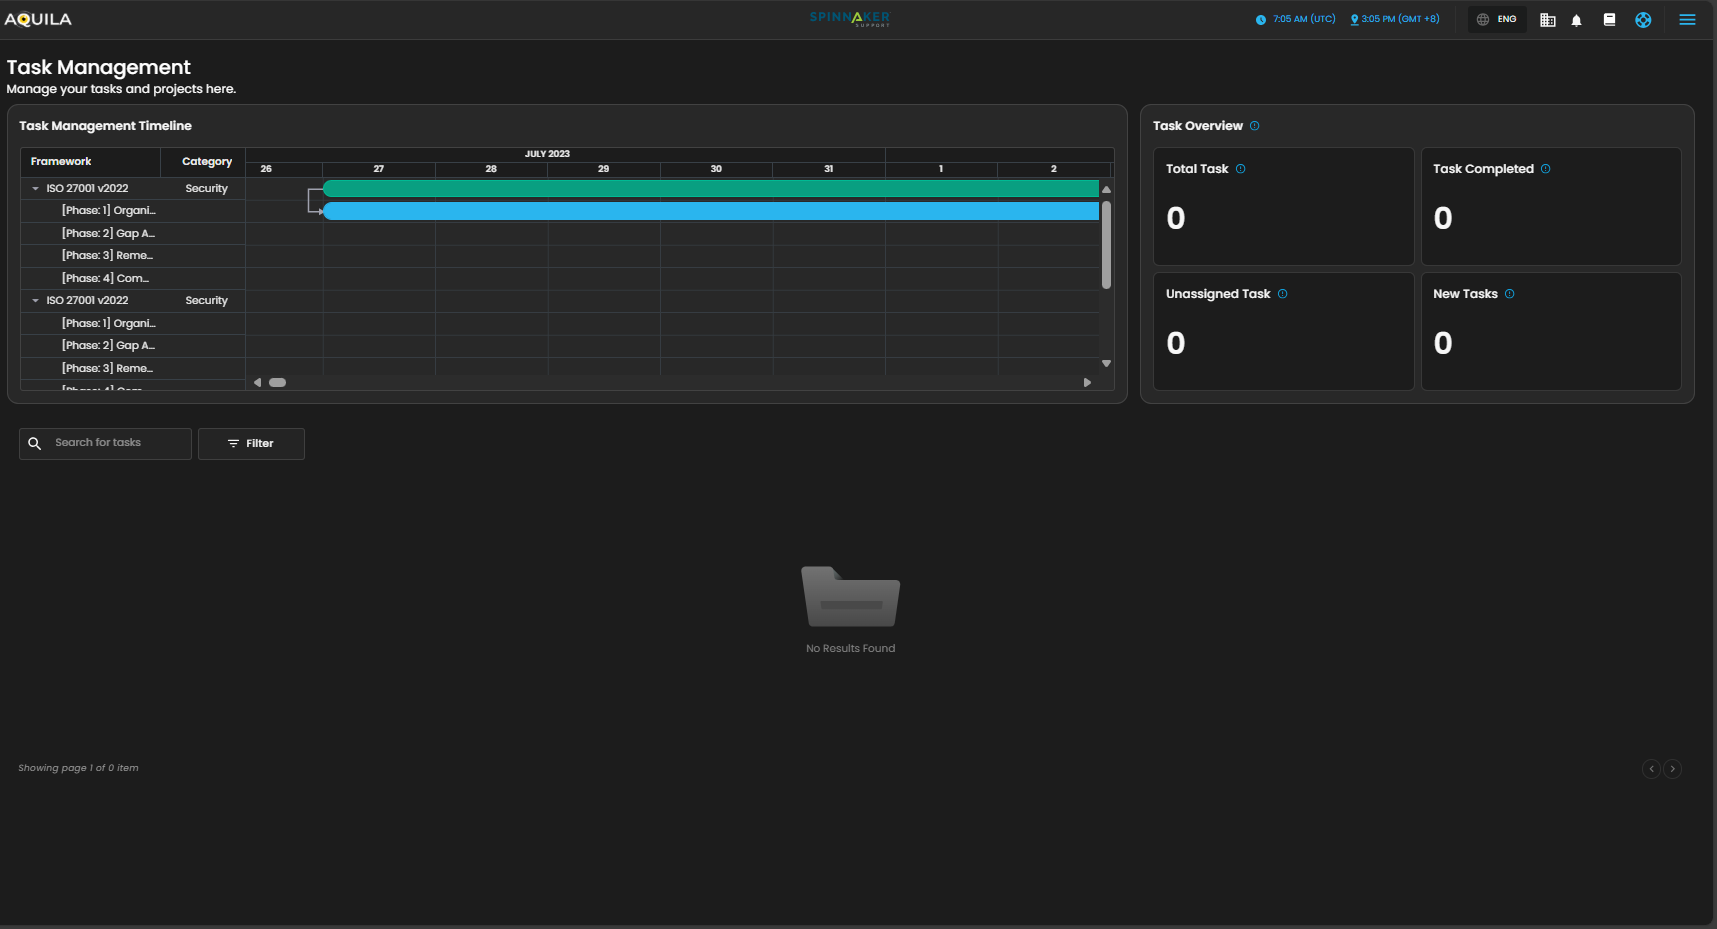Go to the next results page
The image size is (1717, 929).
pyautogui.click(x=1672, y=769)
